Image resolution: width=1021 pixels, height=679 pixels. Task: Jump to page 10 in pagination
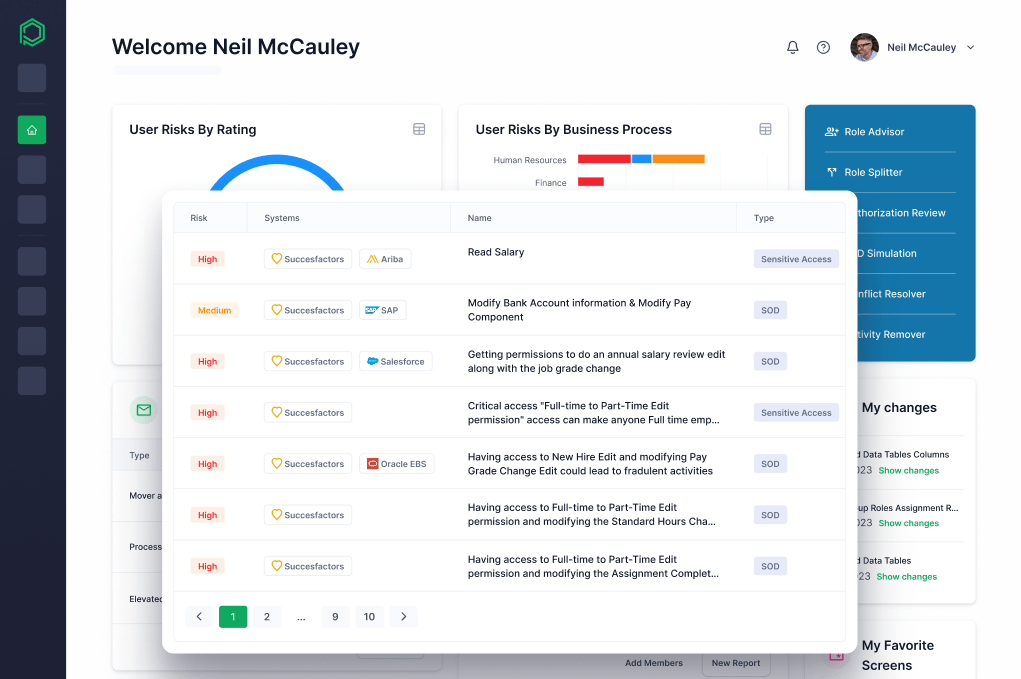[369, 617]
